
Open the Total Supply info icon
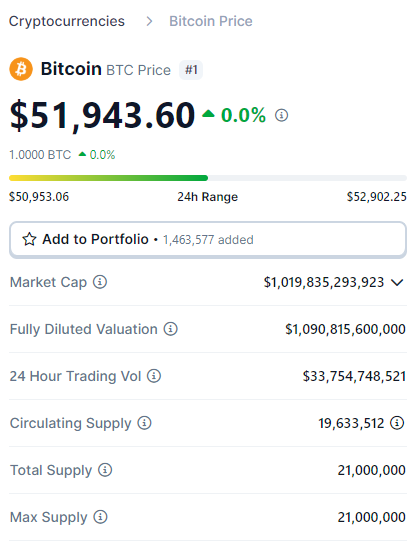click(105, 470)
